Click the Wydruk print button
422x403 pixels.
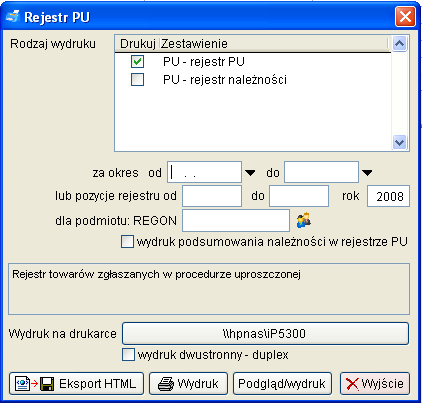[188, 384]
